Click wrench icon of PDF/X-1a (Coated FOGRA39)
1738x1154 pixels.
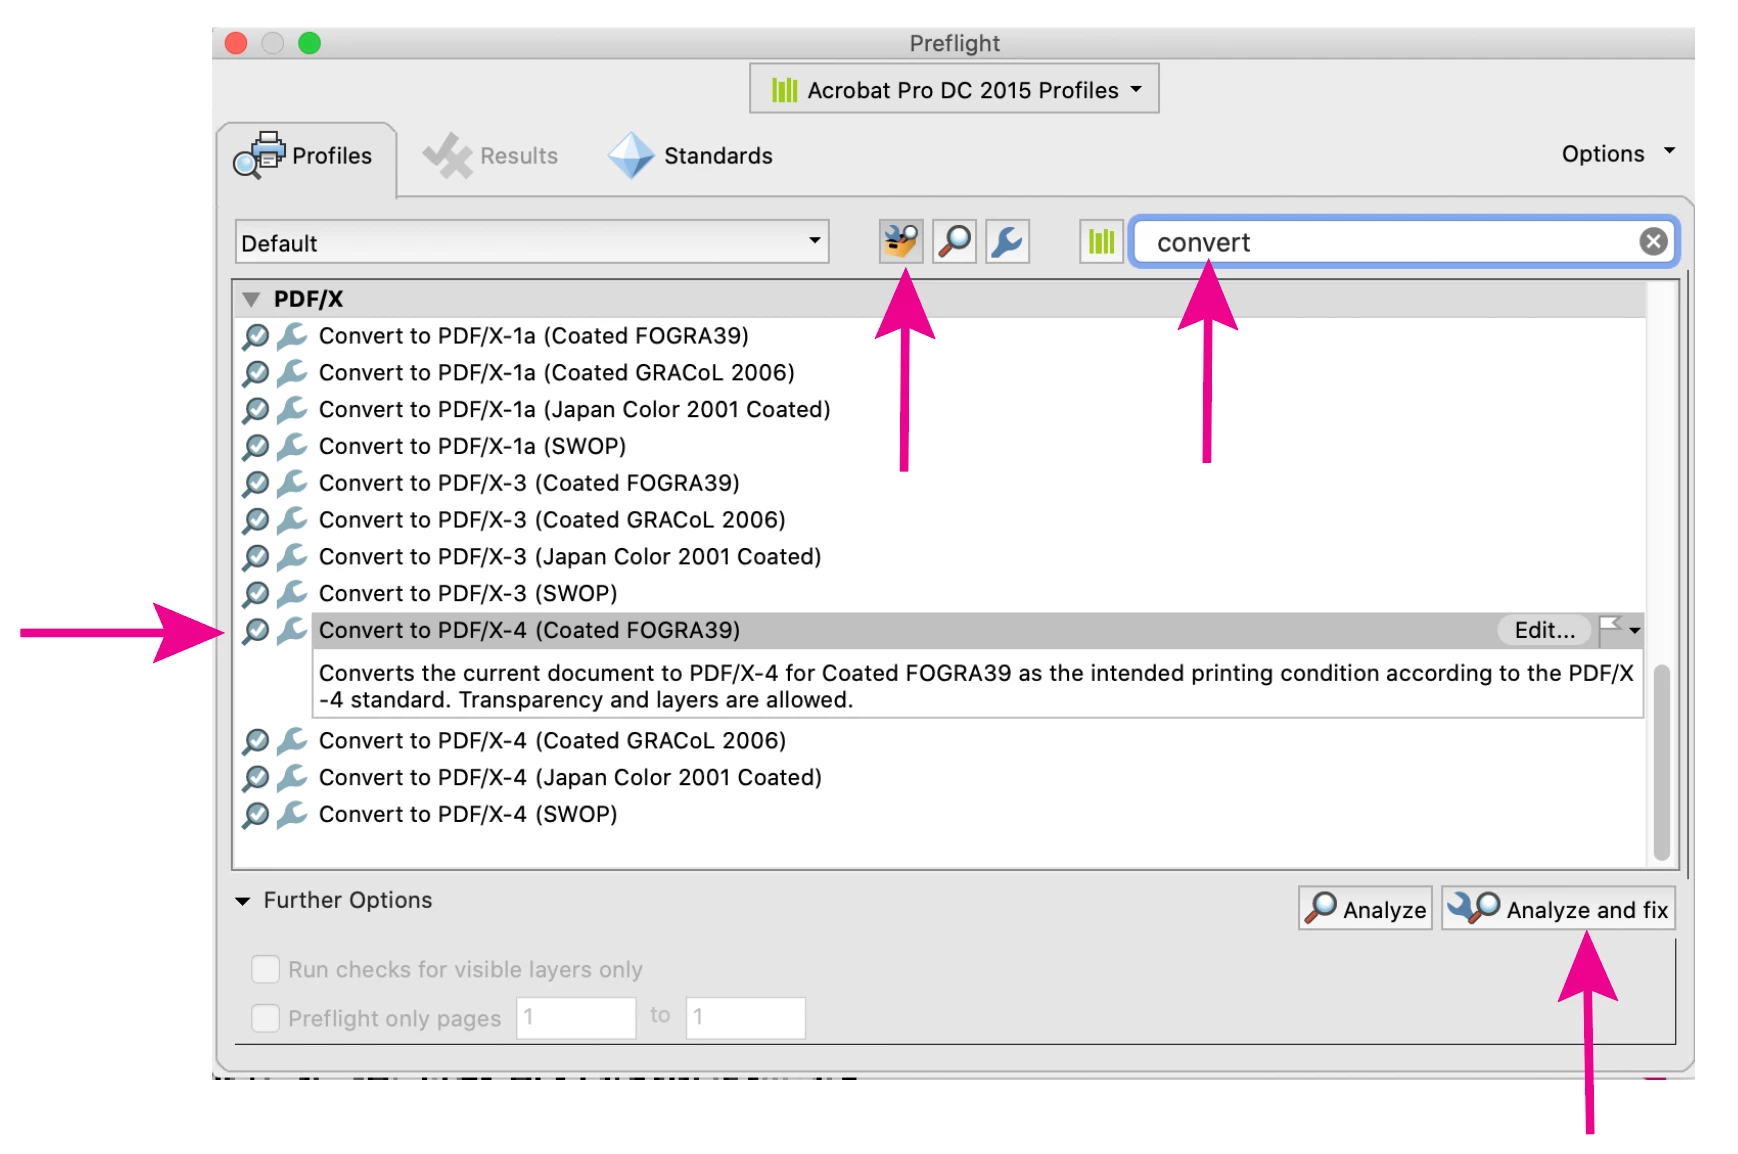point(291,336)
